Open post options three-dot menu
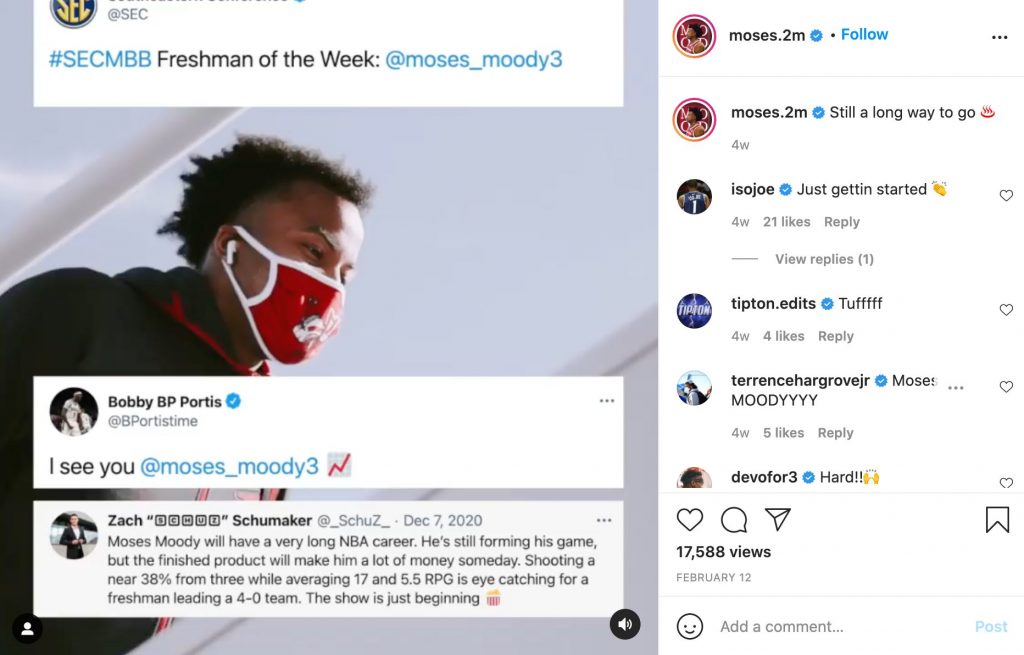 (999, 37)
